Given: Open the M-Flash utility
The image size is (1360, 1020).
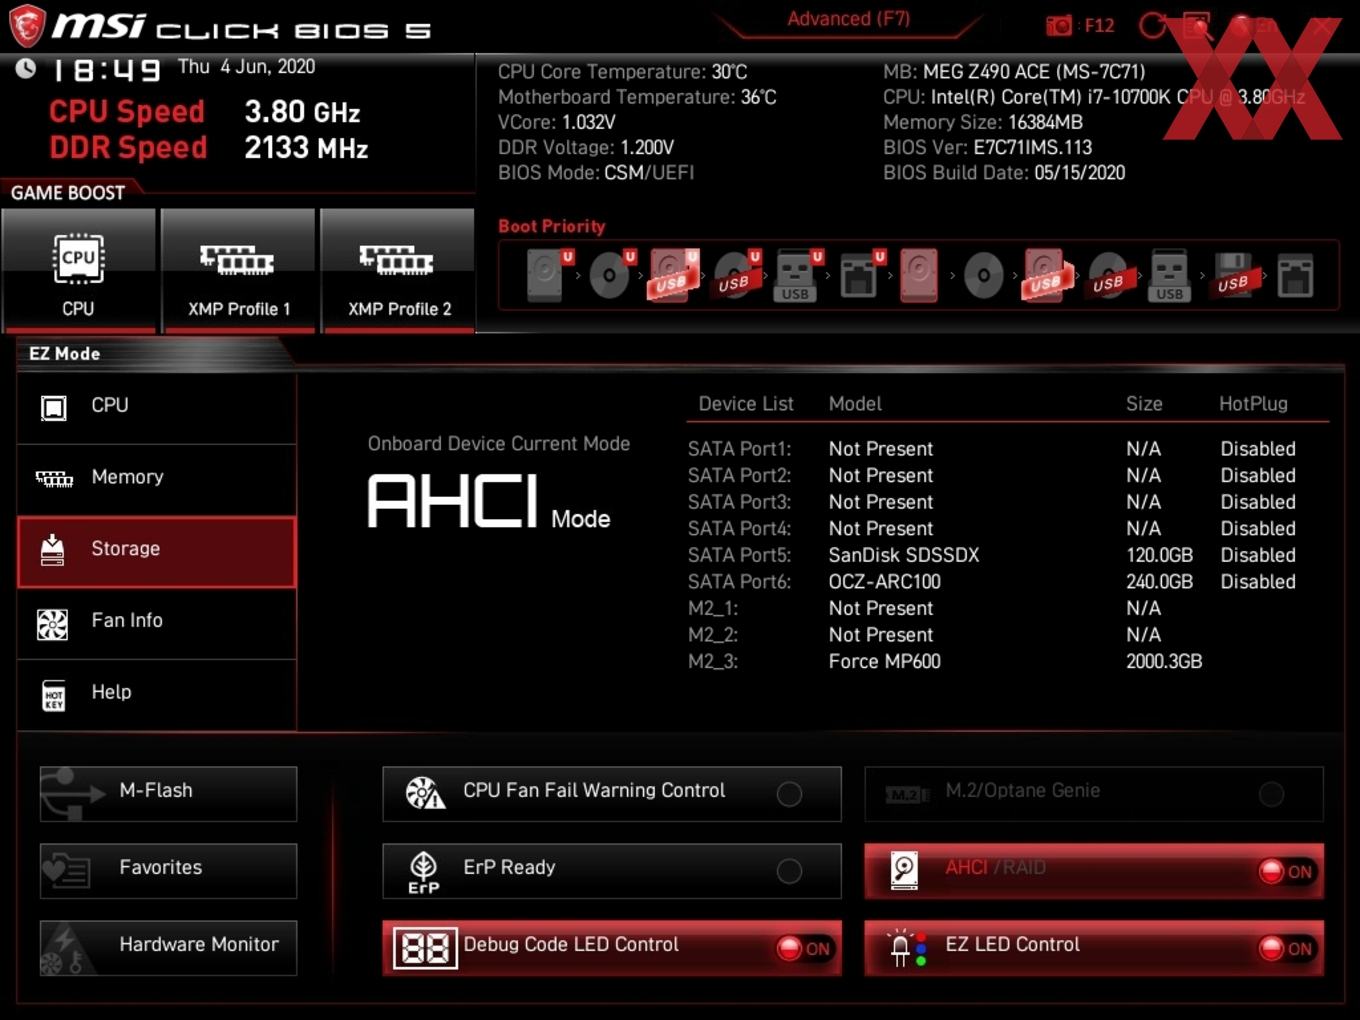Looking at the screenshot, I should [168, 794].
